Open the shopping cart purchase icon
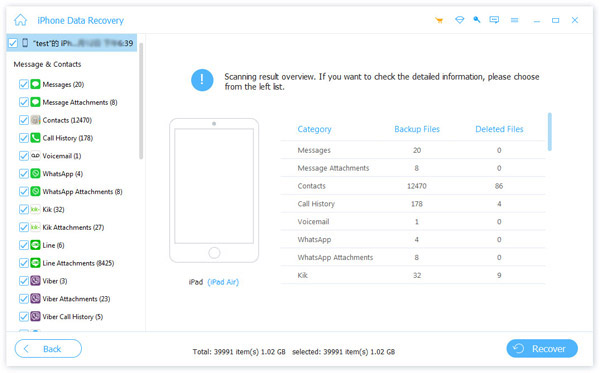The image size is (600, 373). pyautogui.click(x=439, y=20)
